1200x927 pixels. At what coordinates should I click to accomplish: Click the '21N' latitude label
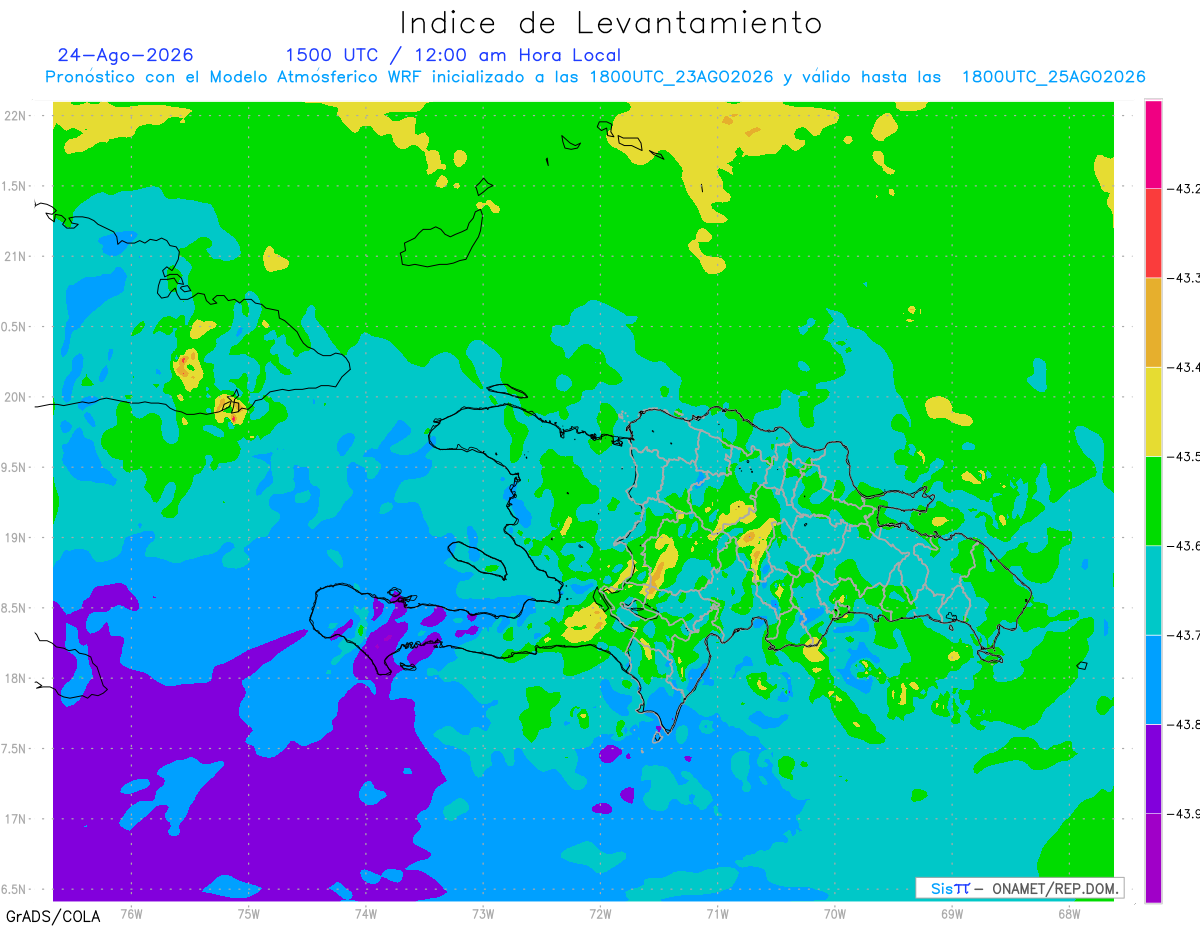15,256
